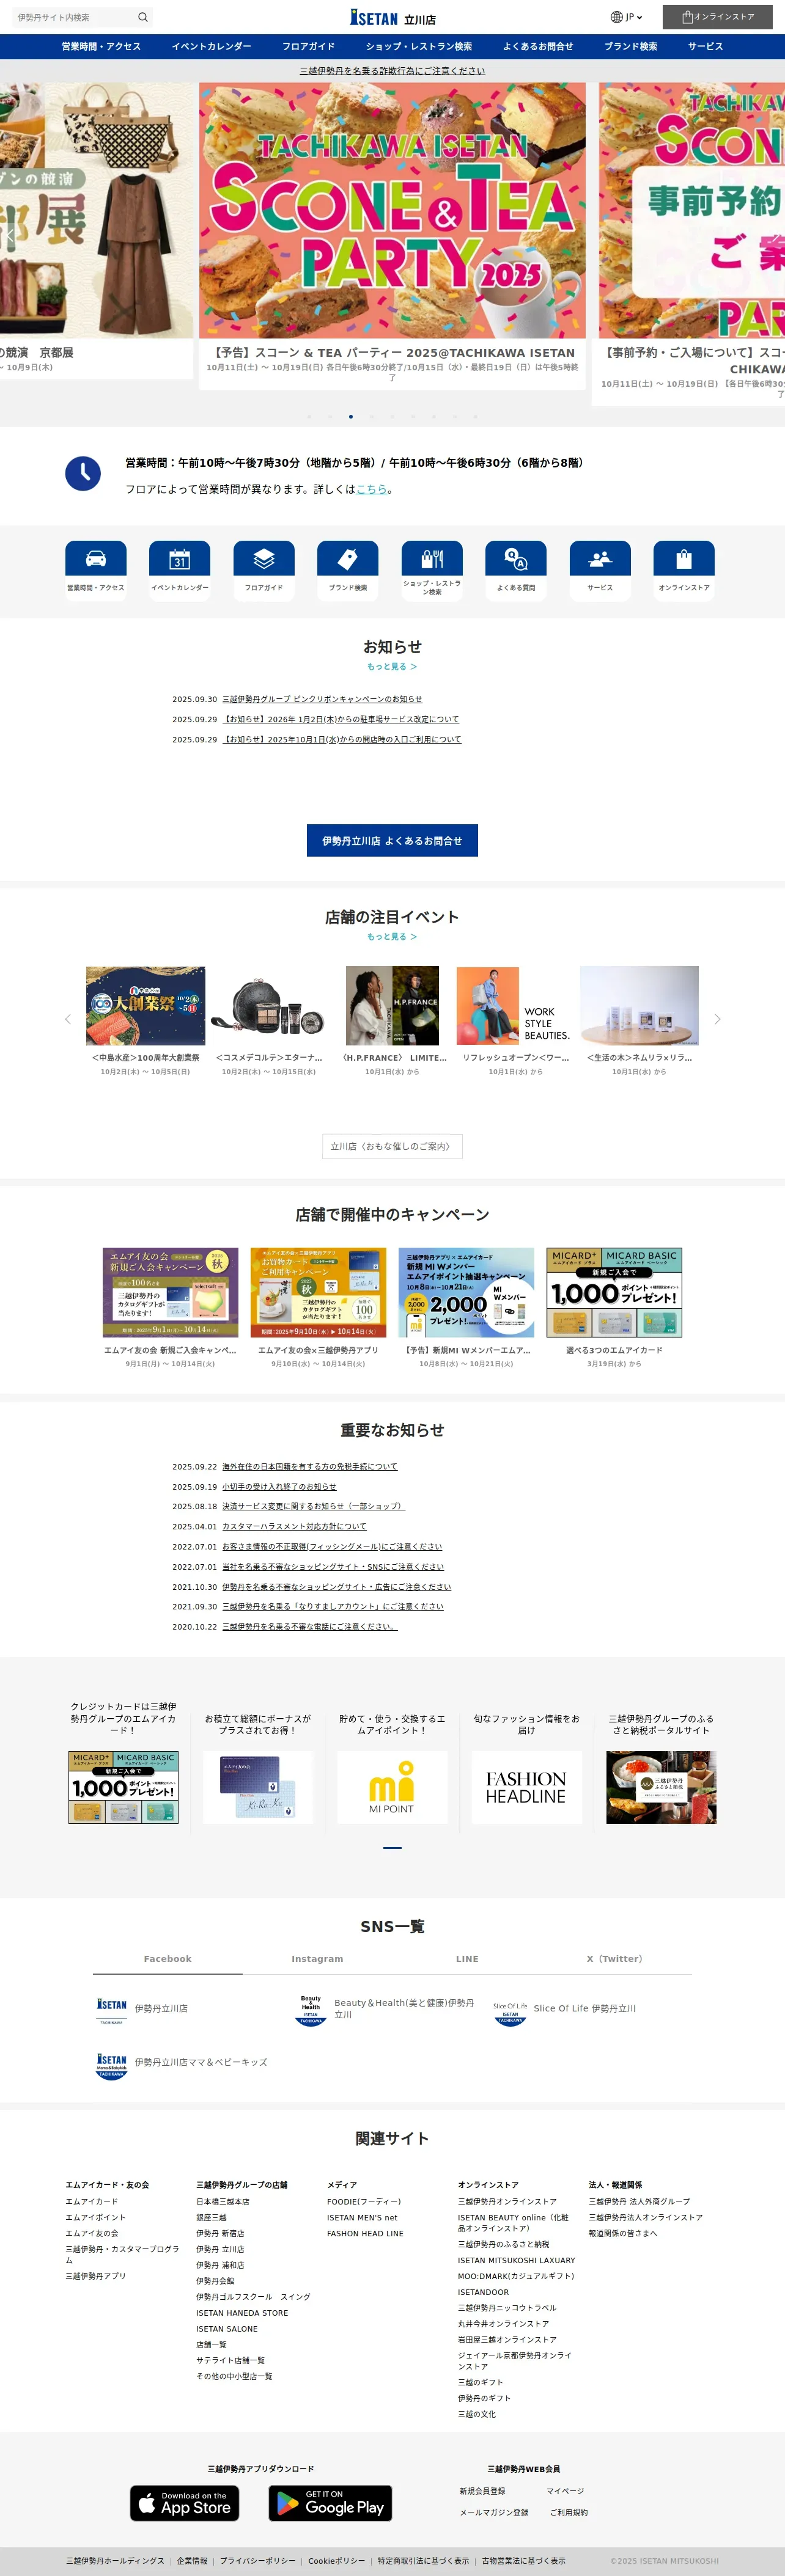Open 三越伊勢丹アプリ in the related sites list
The height and width of the screenshot is (2576, 785).
point(96,2275)
